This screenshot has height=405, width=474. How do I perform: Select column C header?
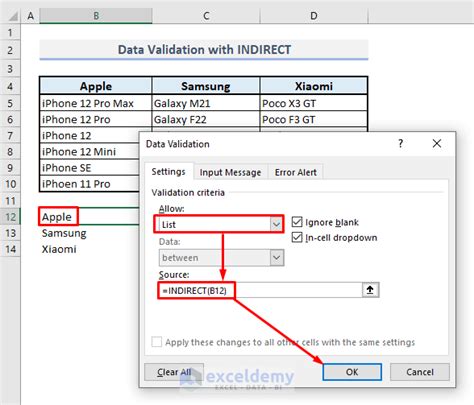[x=206, y=16]
